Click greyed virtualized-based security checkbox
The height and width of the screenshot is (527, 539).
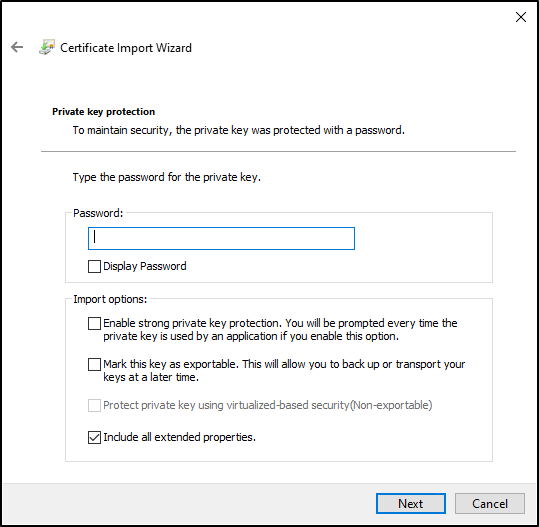[94, 405]
